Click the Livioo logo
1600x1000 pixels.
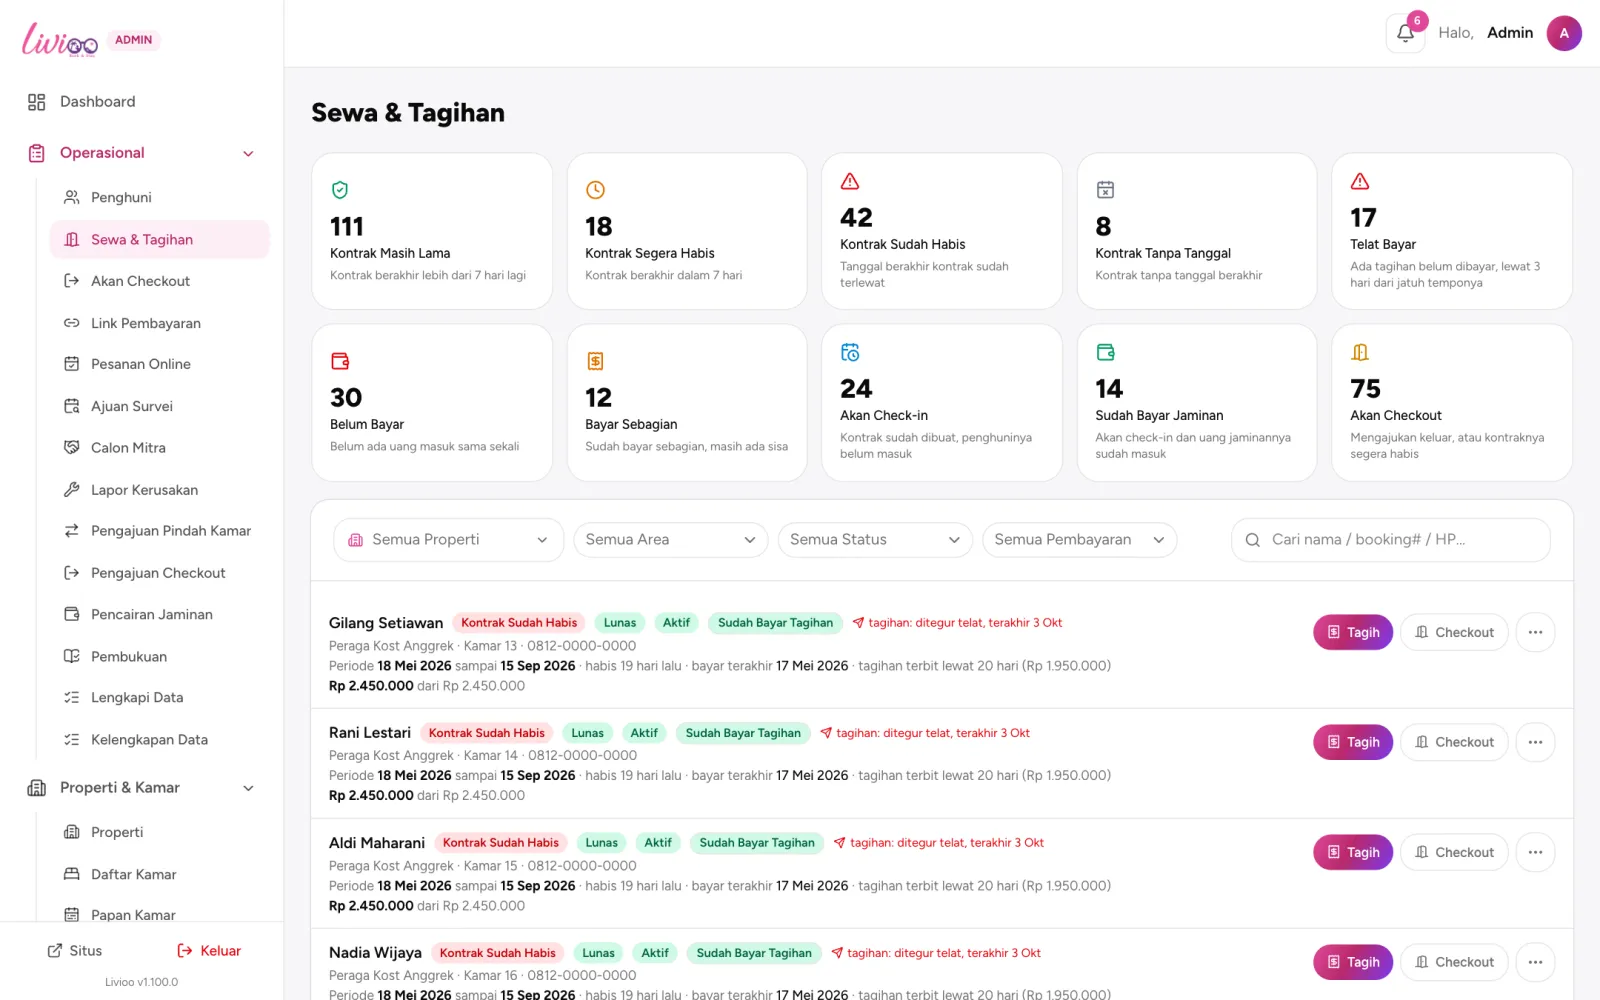tap(60, 40)
